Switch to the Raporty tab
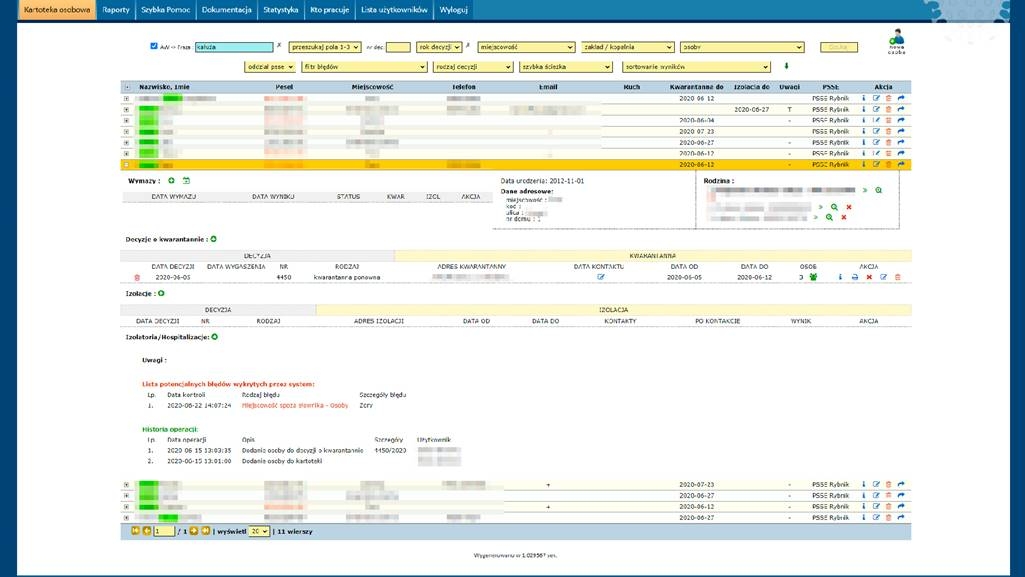This screenshot has width=1025, height=577. [116, 9]
